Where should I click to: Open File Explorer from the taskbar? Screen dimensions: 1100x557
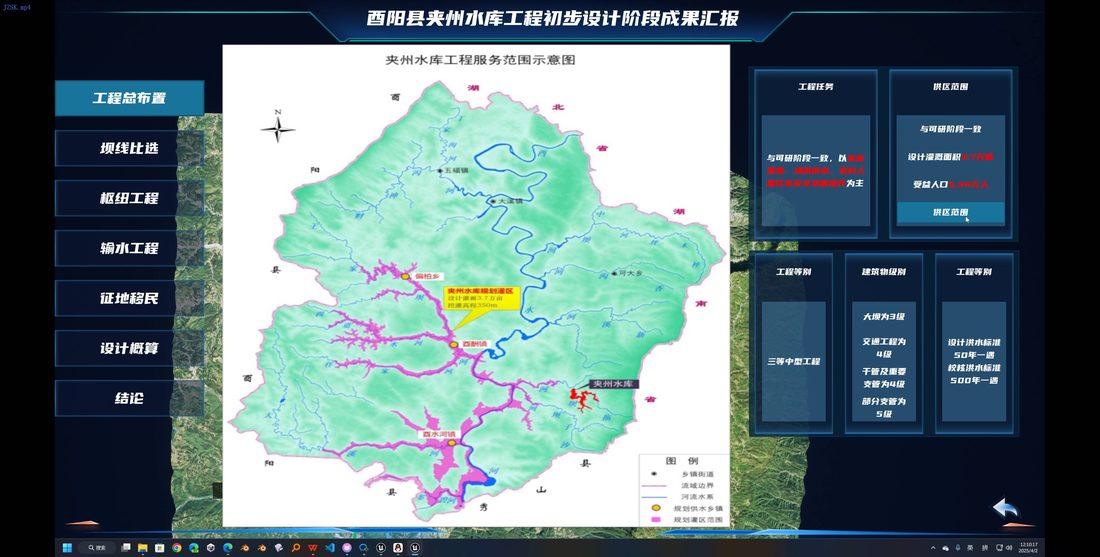click(142, 548)
